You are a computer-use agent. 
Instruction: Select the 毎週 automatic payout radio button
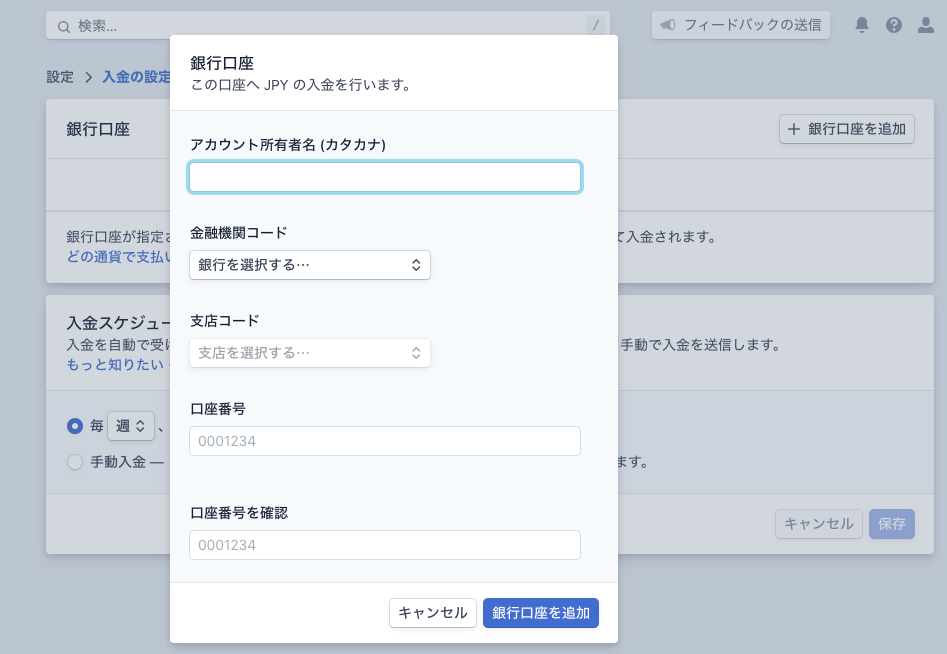[75, 426]
